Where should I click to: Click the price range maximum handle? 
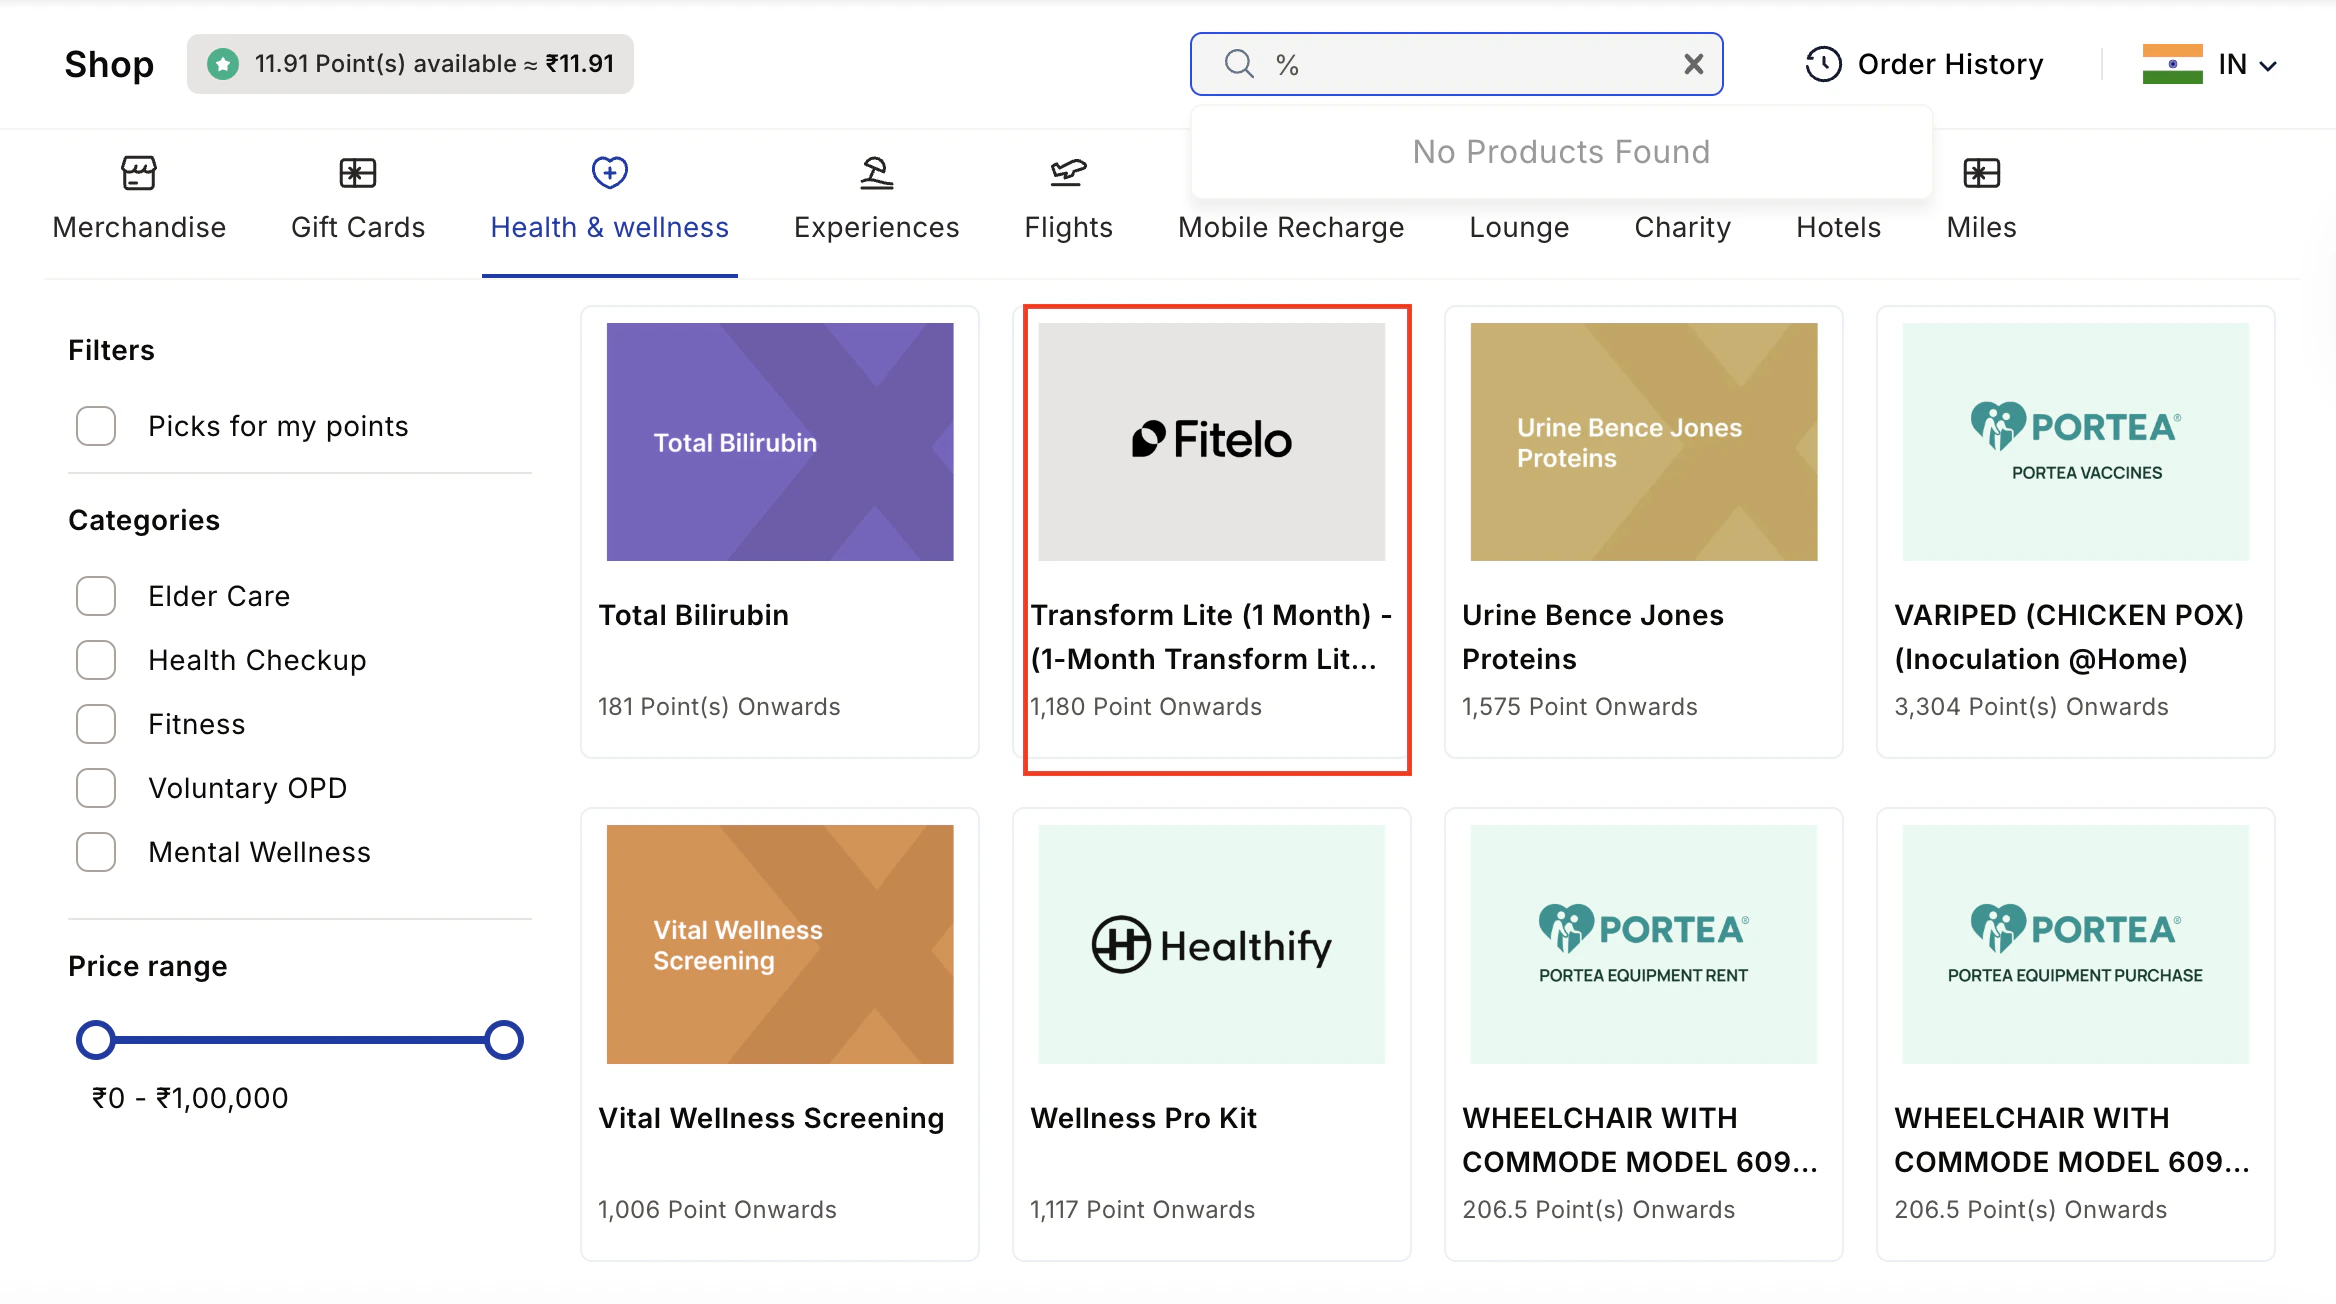[504, 1040]
